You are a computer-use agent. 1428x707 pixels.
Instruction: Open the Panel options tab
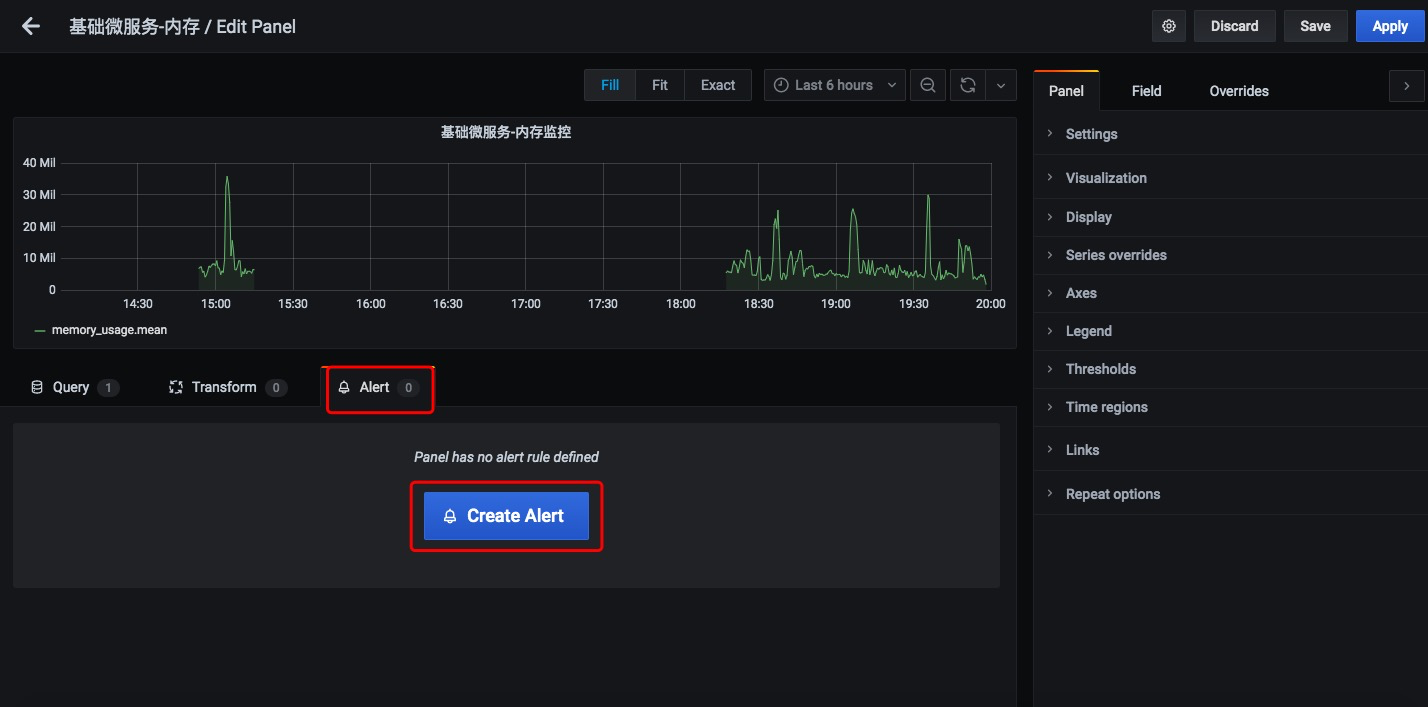tap(1066, 91)
